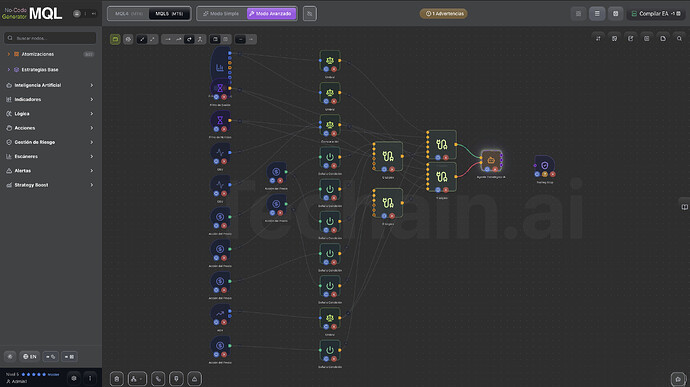Image resolution: width=690 pixels, height=387 pixels.
Task: Toggle the active diagonal-line connector style
Action: pyautogui.click(x=142, y=39)
